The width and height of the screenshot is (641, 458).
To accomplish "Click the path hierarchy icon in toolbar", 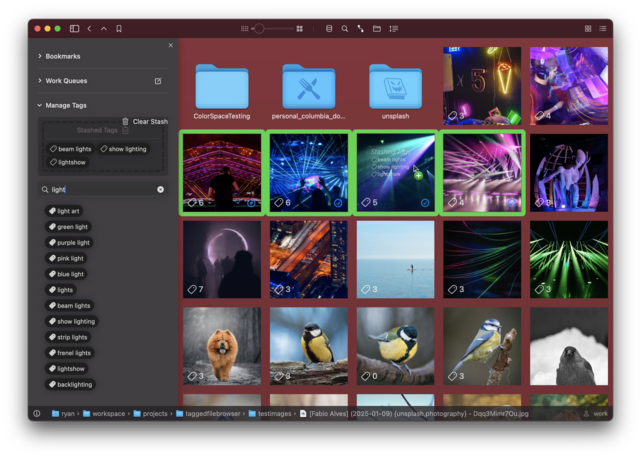I will [361, 29].
